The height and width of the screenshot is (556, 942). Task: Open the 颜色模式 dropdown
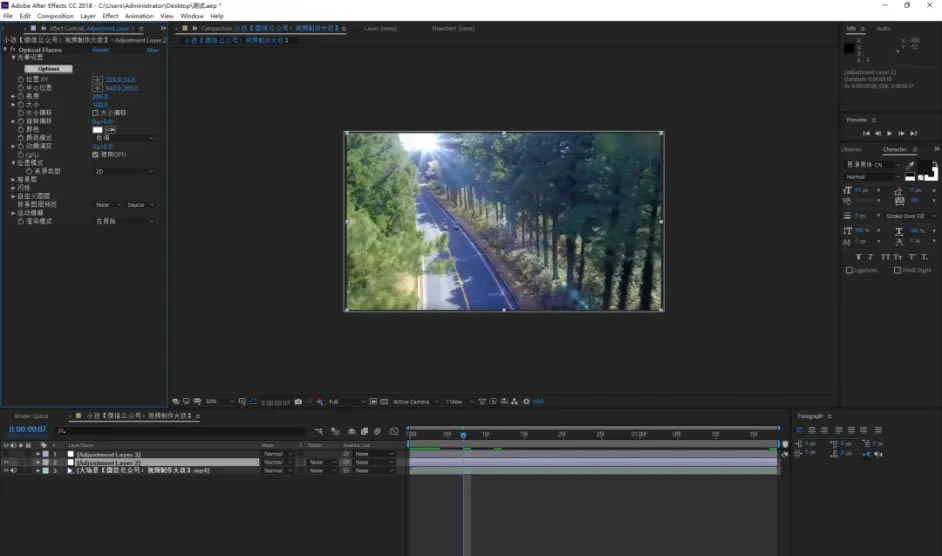[x=124, y=138]
